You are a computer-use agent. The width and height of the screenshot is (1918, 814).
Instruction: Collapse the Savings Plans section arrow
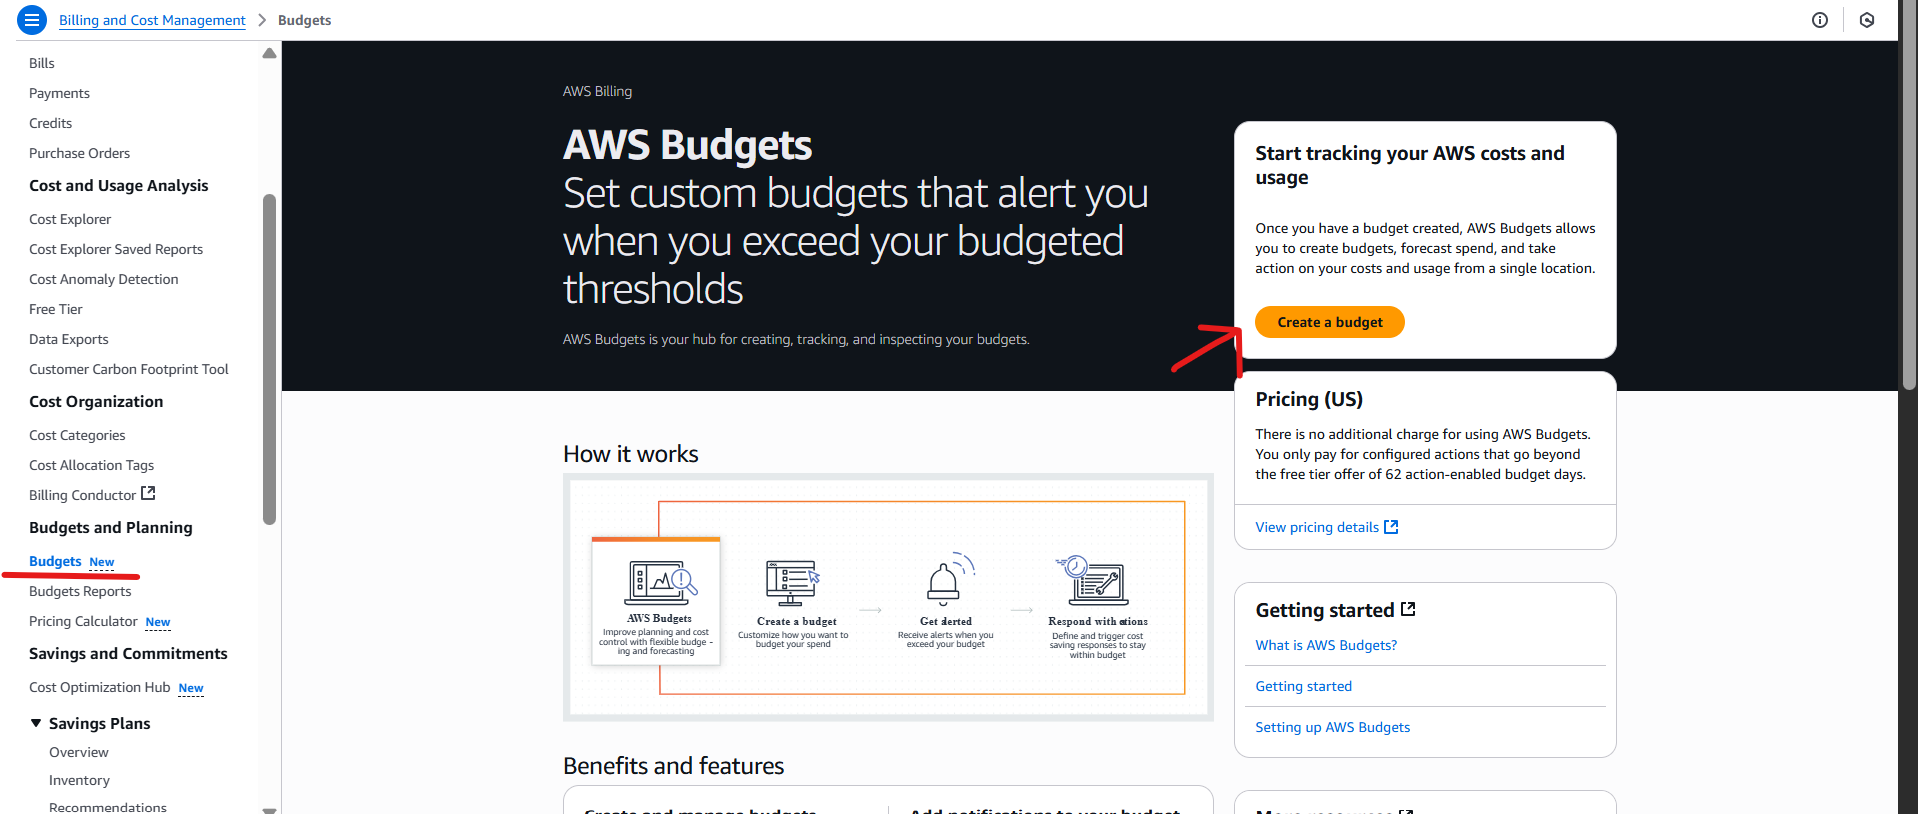(x=36, y=723)
